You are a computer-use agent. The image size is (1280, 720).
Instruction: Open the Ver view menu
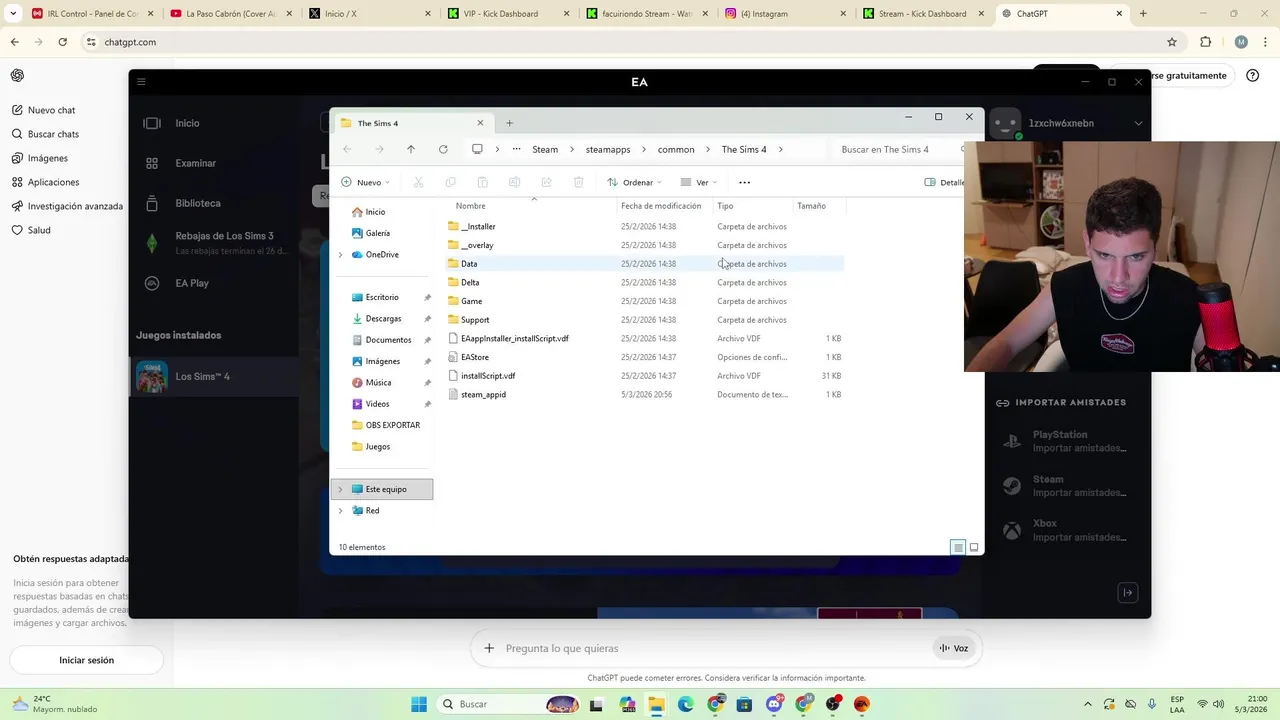coord(699,182)
